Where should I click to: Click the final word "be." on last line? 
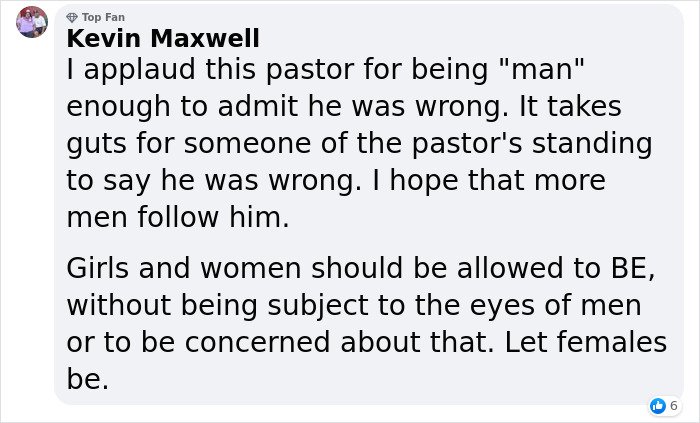88,379
